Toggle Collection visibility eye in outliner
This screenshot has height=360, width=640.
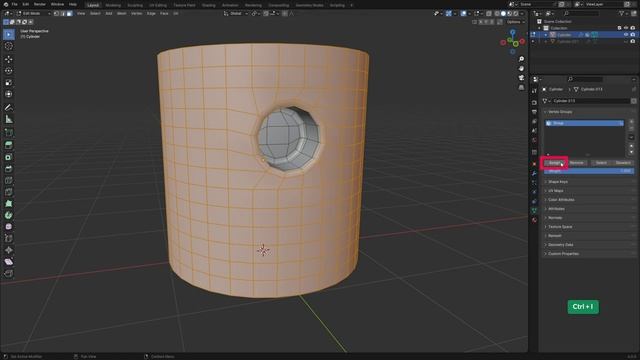[626, 28]
